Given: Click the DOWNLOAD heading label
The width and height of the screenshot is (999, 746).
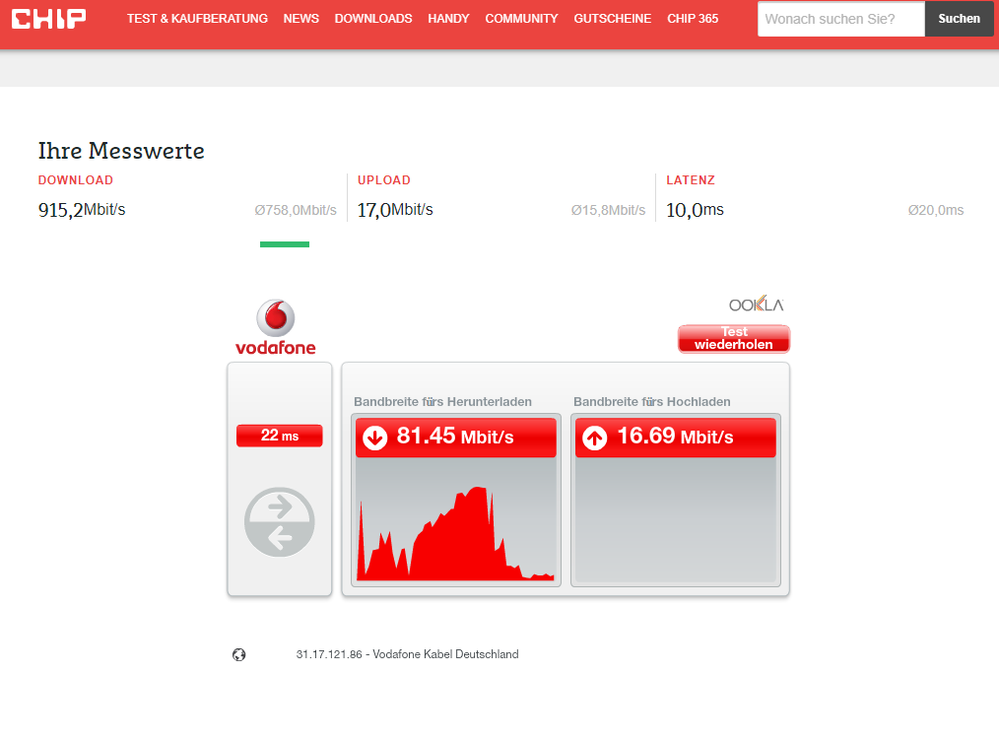Looking at the screenshot, I should point(76,180).
